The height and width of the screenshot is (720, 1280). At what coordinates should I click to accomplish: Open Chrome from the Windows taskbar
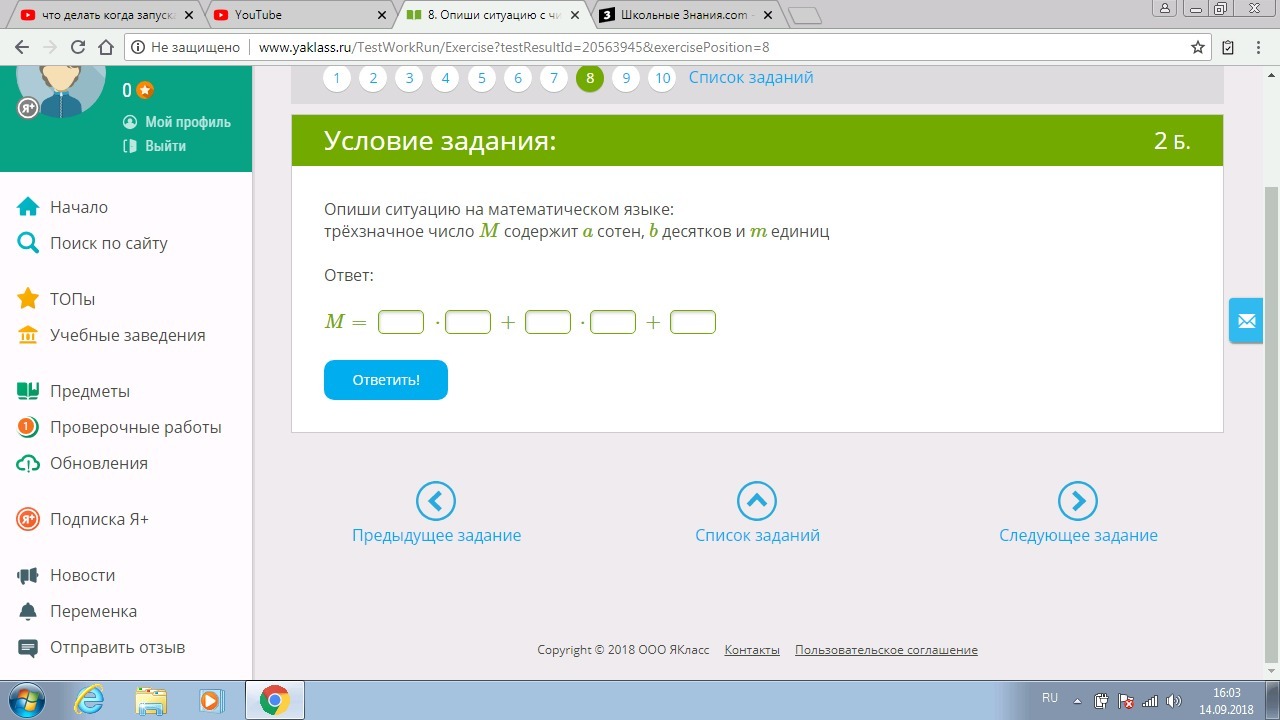pos(274,700)
